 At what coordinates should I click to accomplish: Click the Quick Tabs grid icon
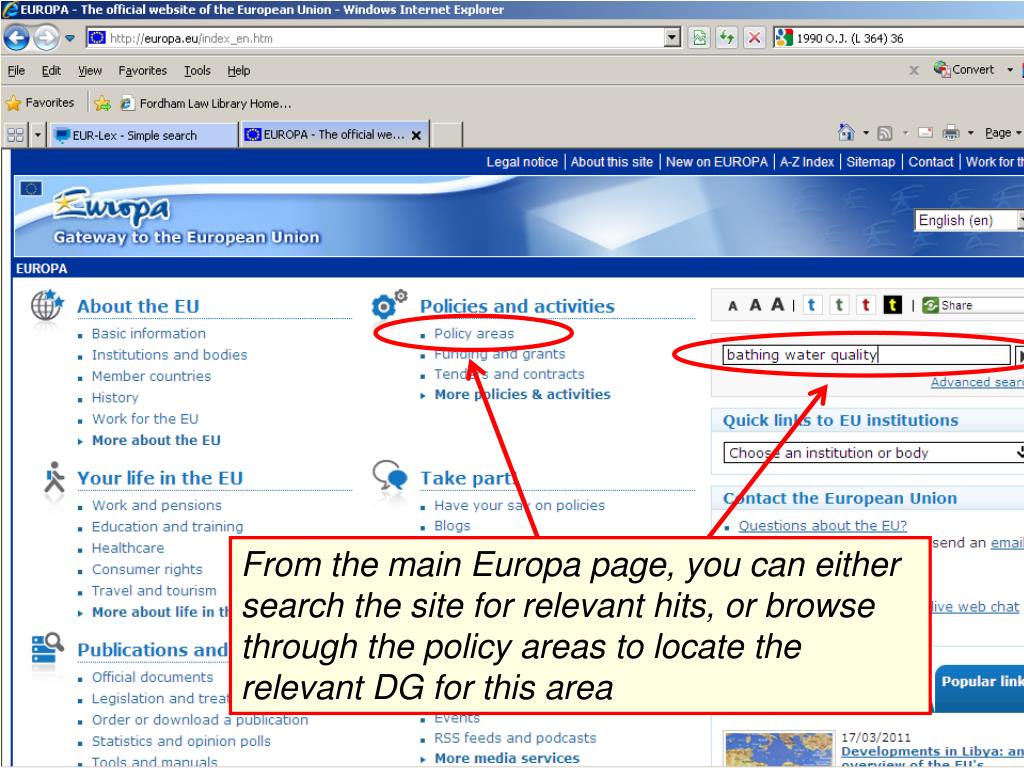(x=15, y=135)
